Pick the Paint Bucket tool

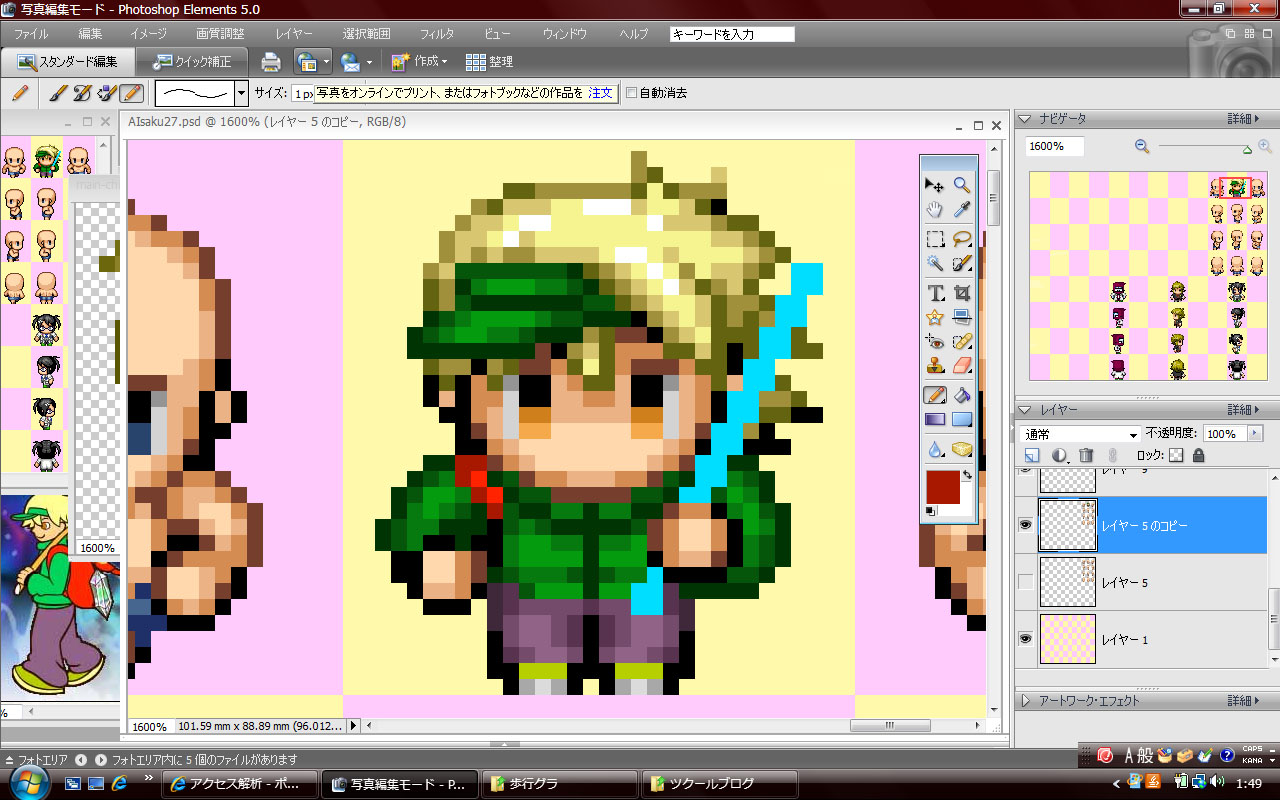click(962, 395)
